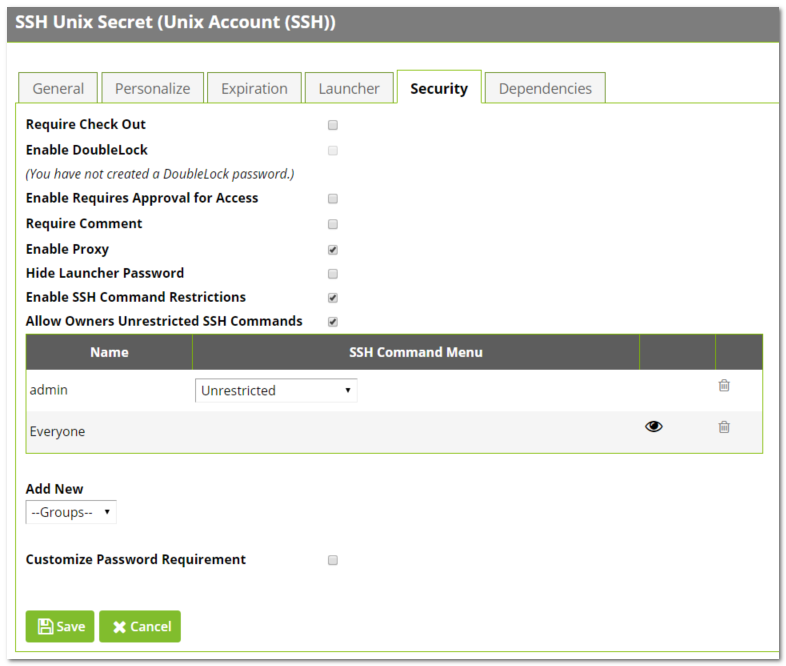Toggle the Enable Proxy checkbox
This screenshot has height=666, width=786.
click(333, 250)
